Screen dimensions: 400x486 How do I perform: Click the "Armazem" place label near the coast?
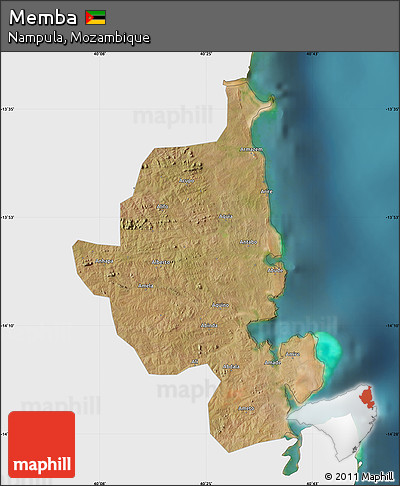click(251, 150)
